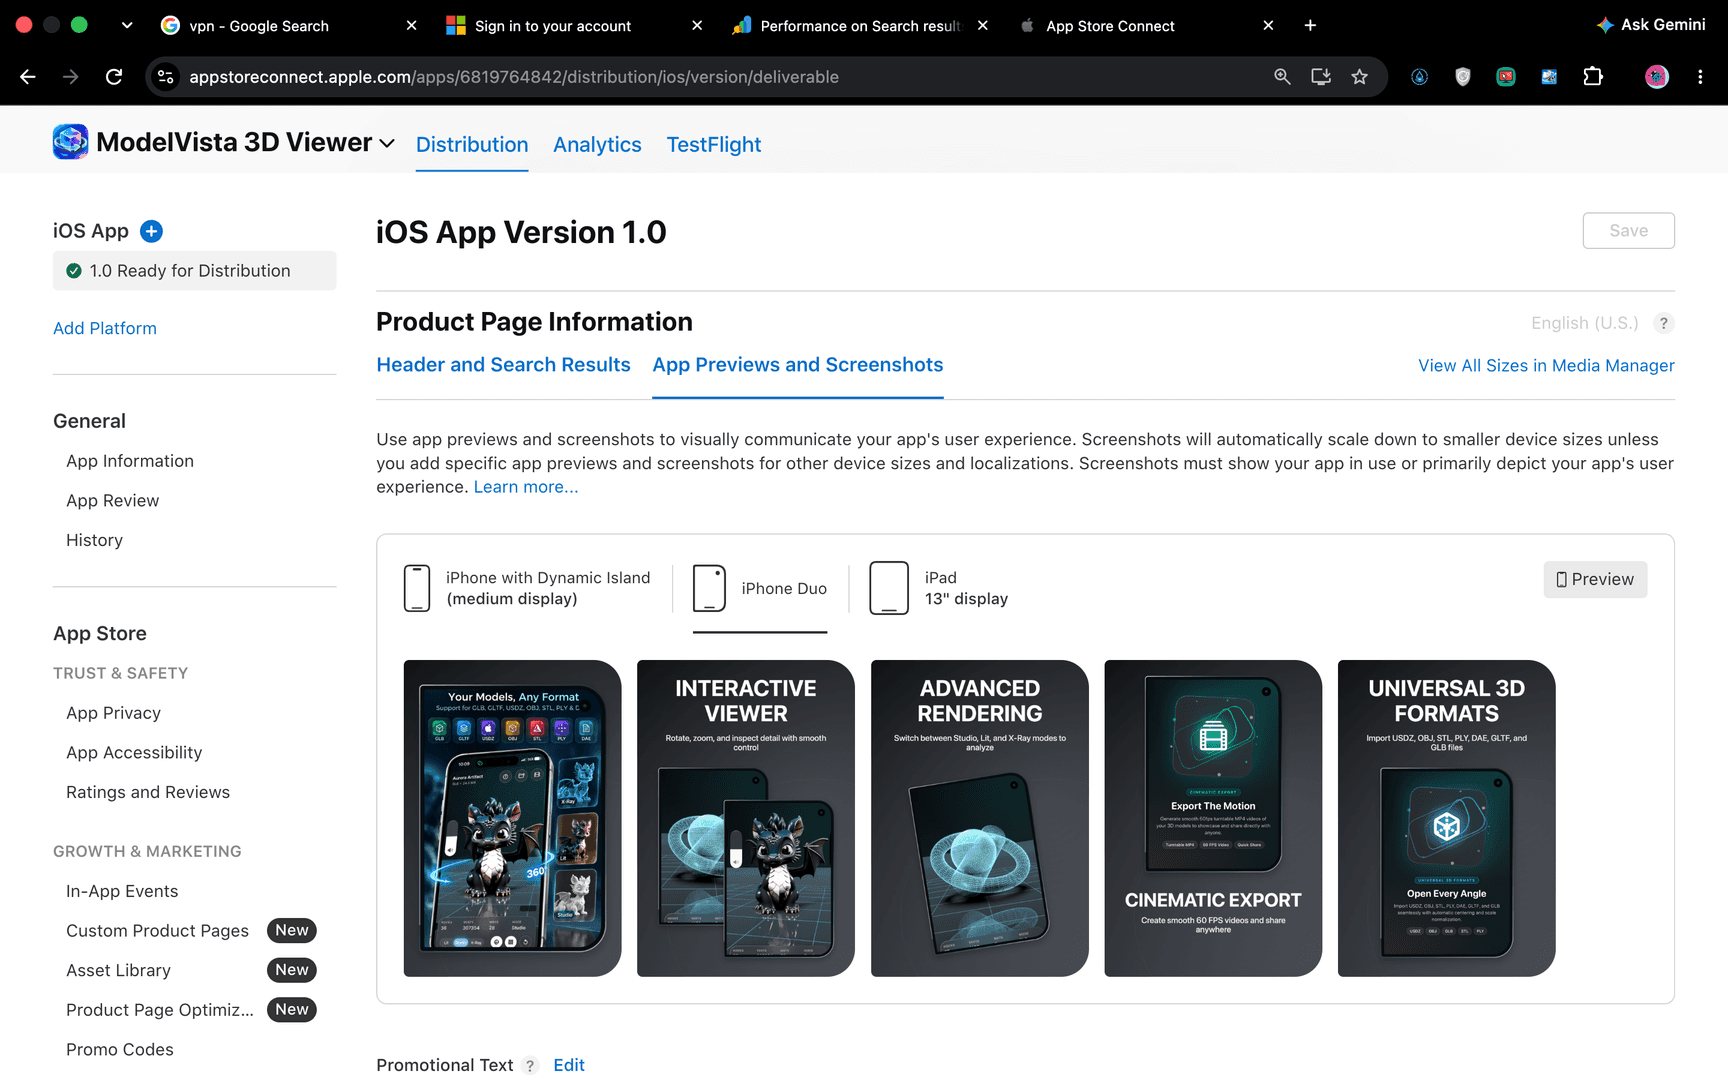The height and width of the screenshot is (1080, 1728).
Task: Expand the ModelVista 3D Viewer app dropdown
Action: [x=386, y=144]
